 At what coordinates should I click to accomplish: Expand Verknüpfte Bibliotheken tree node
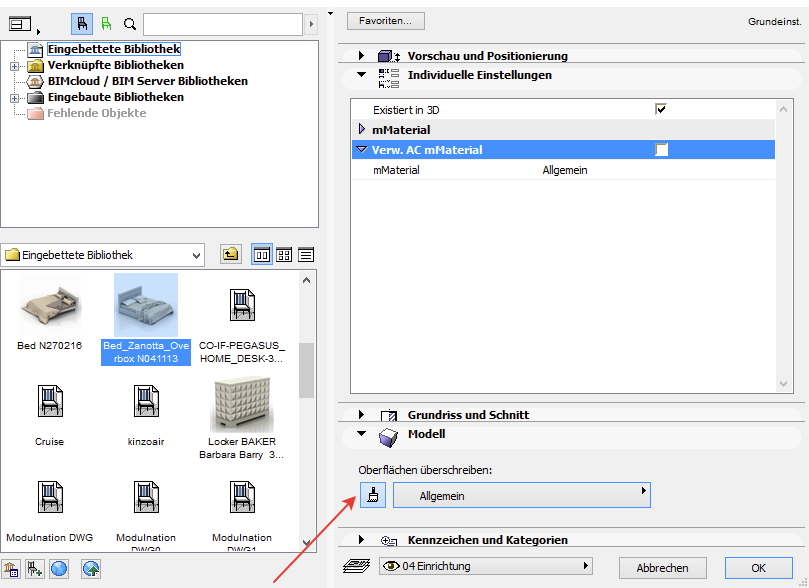(x=14, y=66)
